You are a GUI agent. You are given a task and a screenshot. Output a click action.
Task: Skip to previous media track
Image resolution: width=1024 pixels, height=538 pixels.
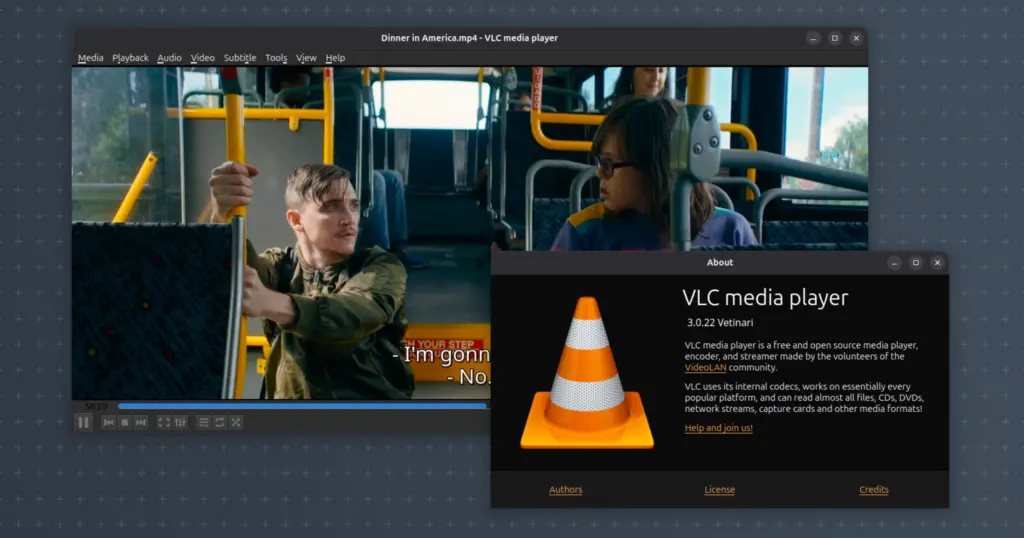click(108, 423)
